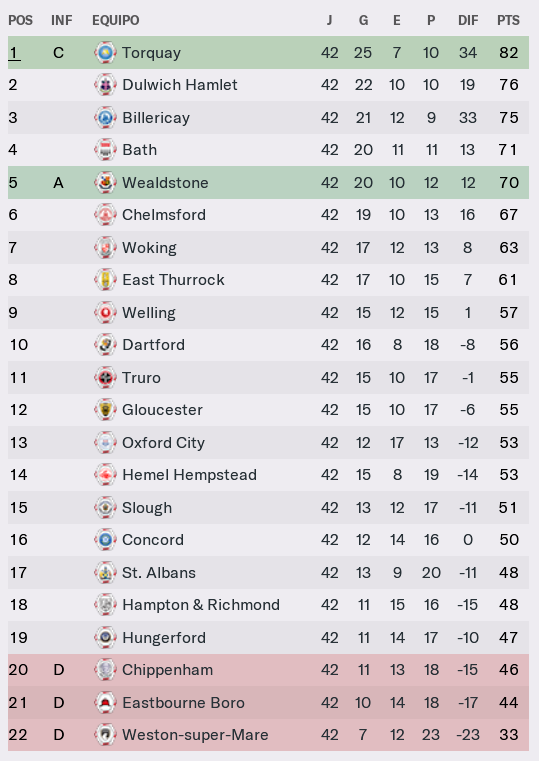
Task: Click the EQUIPO column header
Action: [x=115, y=20]
